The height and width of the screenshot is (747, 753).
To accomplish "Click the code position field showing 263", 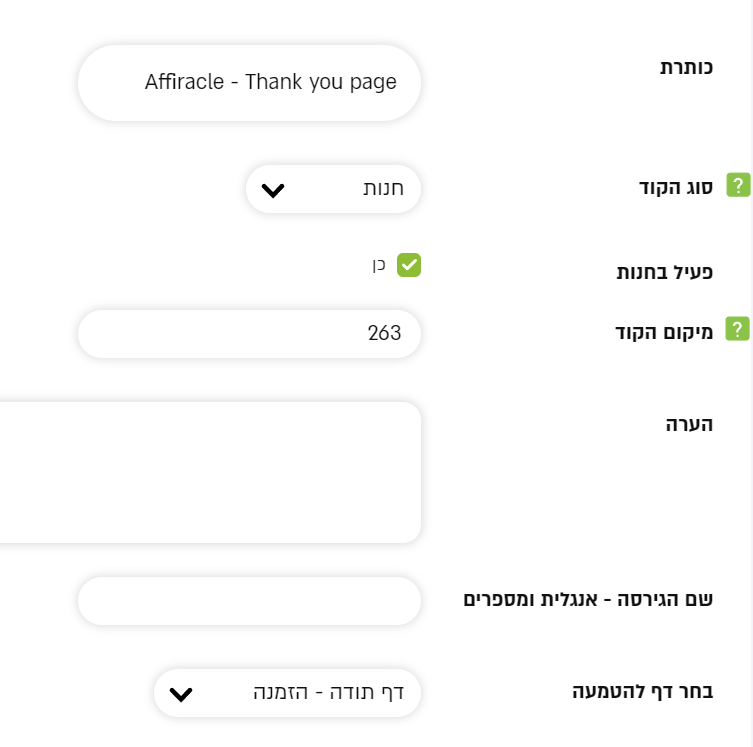I will click(x=249, y=334).
